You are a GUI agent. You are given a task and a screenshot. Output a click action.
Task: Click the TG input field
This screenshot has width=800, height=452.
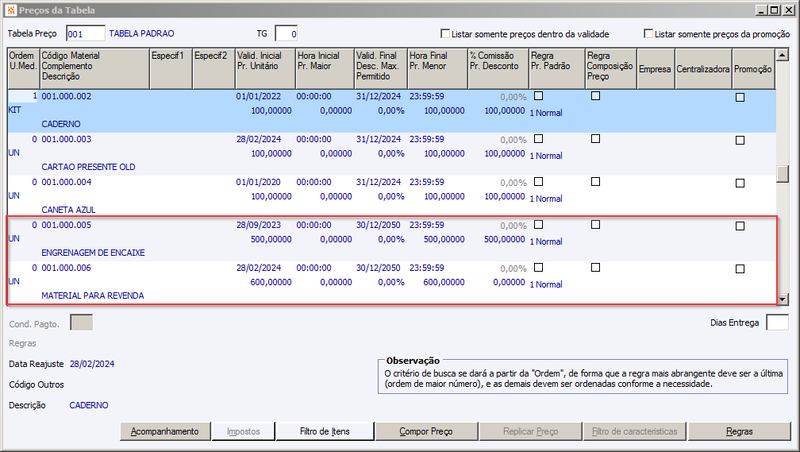click(x=286, y=34)
